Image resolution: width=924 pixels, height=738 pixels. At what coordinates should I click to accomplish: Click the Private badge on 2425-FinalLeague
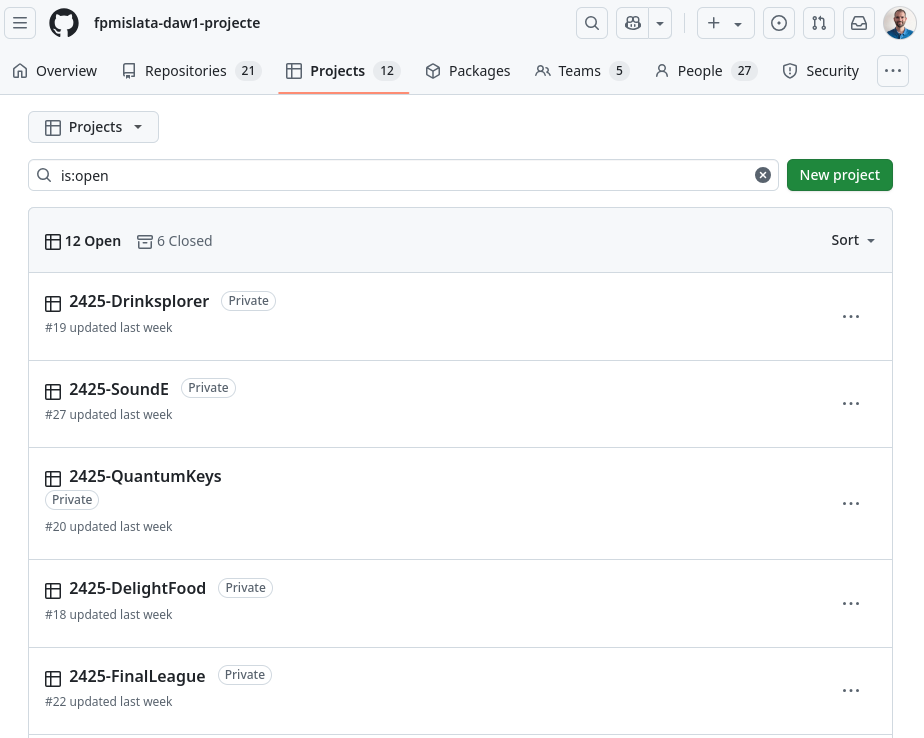click(x=245, y=675)
